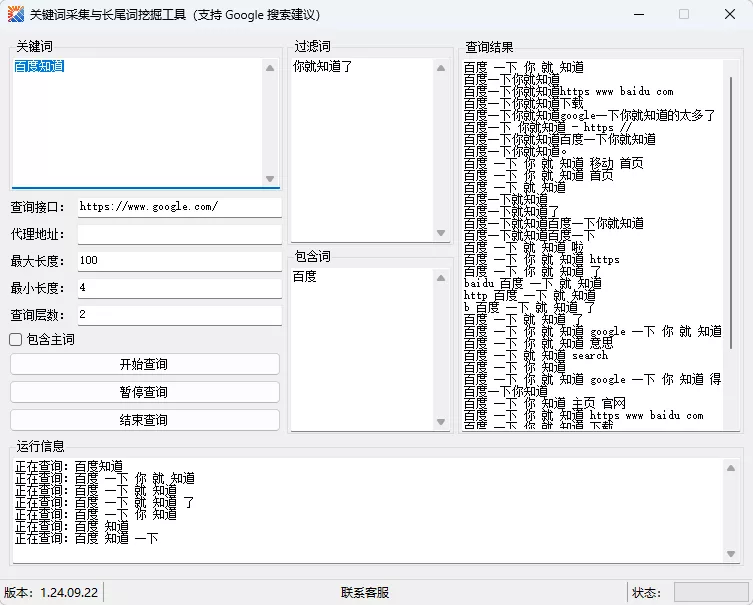This screenshot has height=605, width=753.
Task: Click log line 正在查询: 百度 一下 就 知道 了
Action: point(105,502)
